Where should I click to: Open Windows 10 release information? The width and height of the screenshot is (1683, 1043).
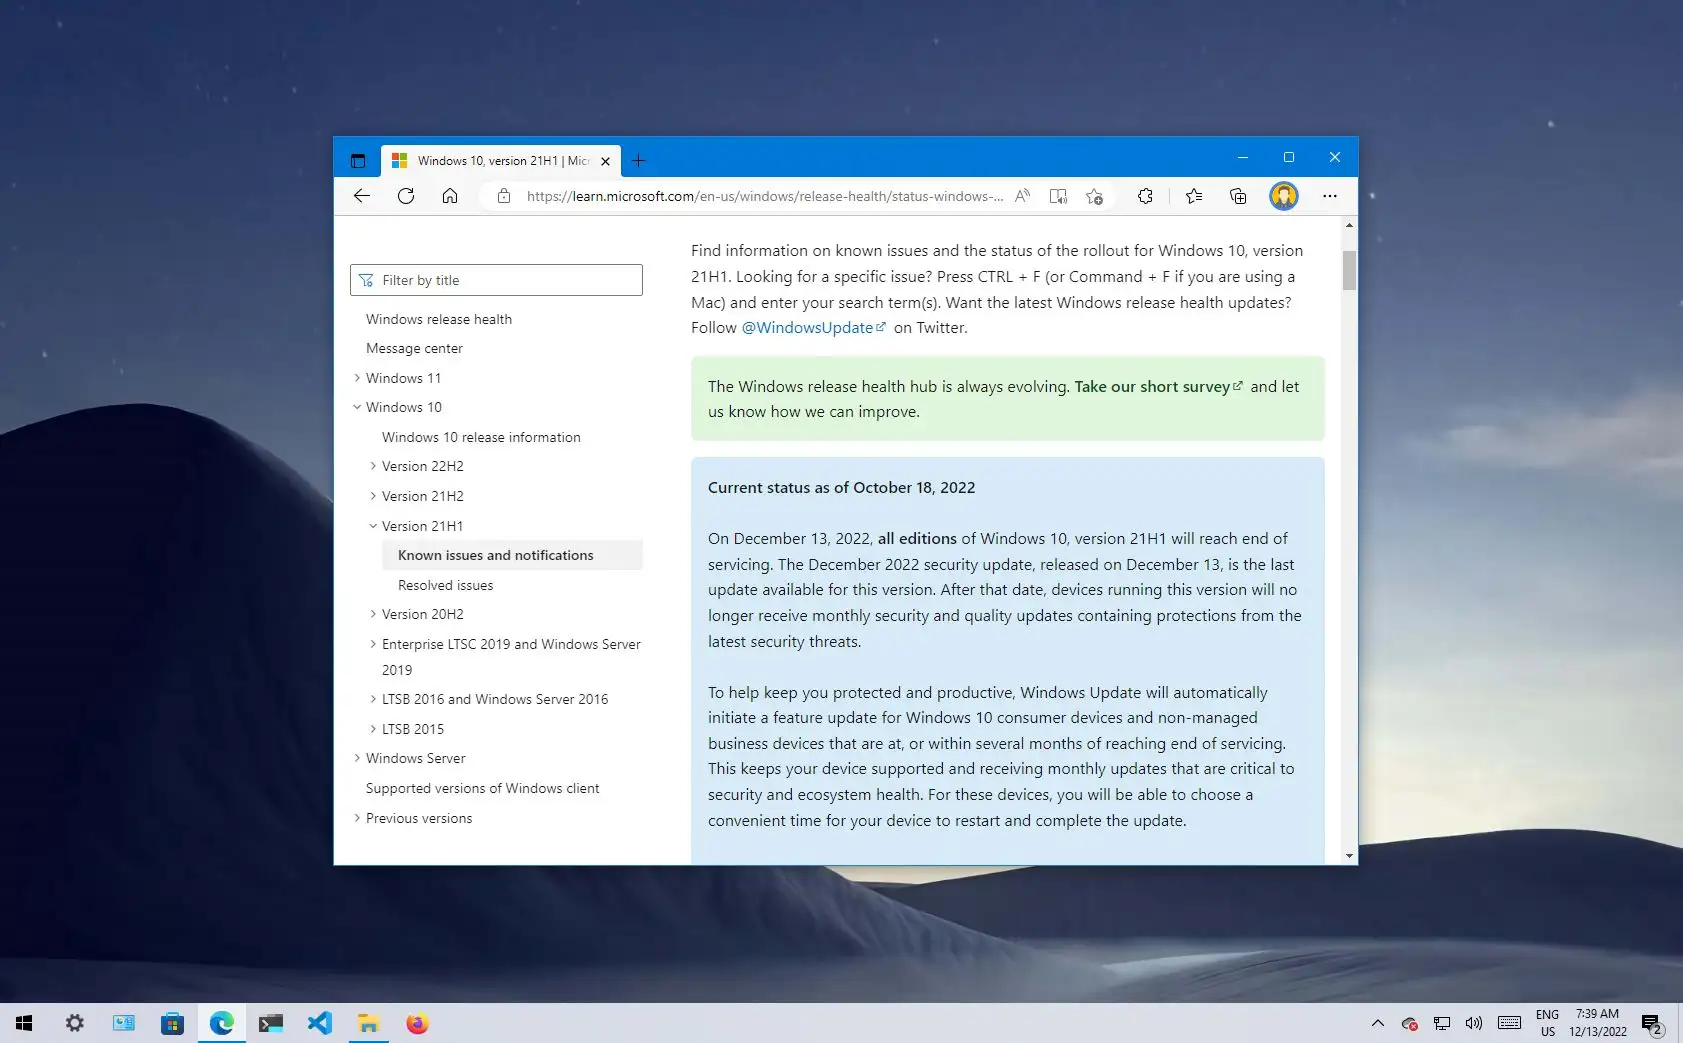481,437
